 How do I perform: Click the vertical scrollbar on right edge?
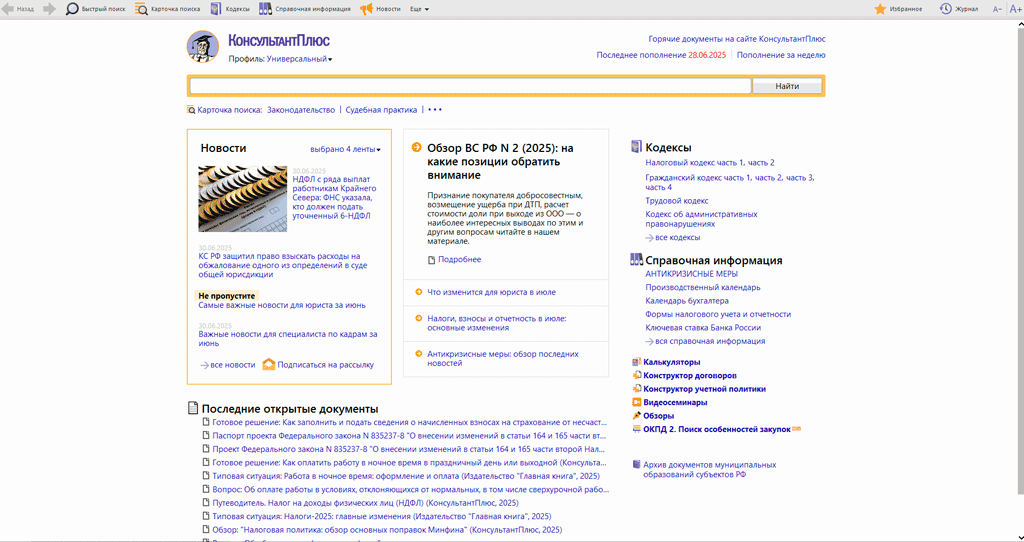click(x=1019, y=261)
